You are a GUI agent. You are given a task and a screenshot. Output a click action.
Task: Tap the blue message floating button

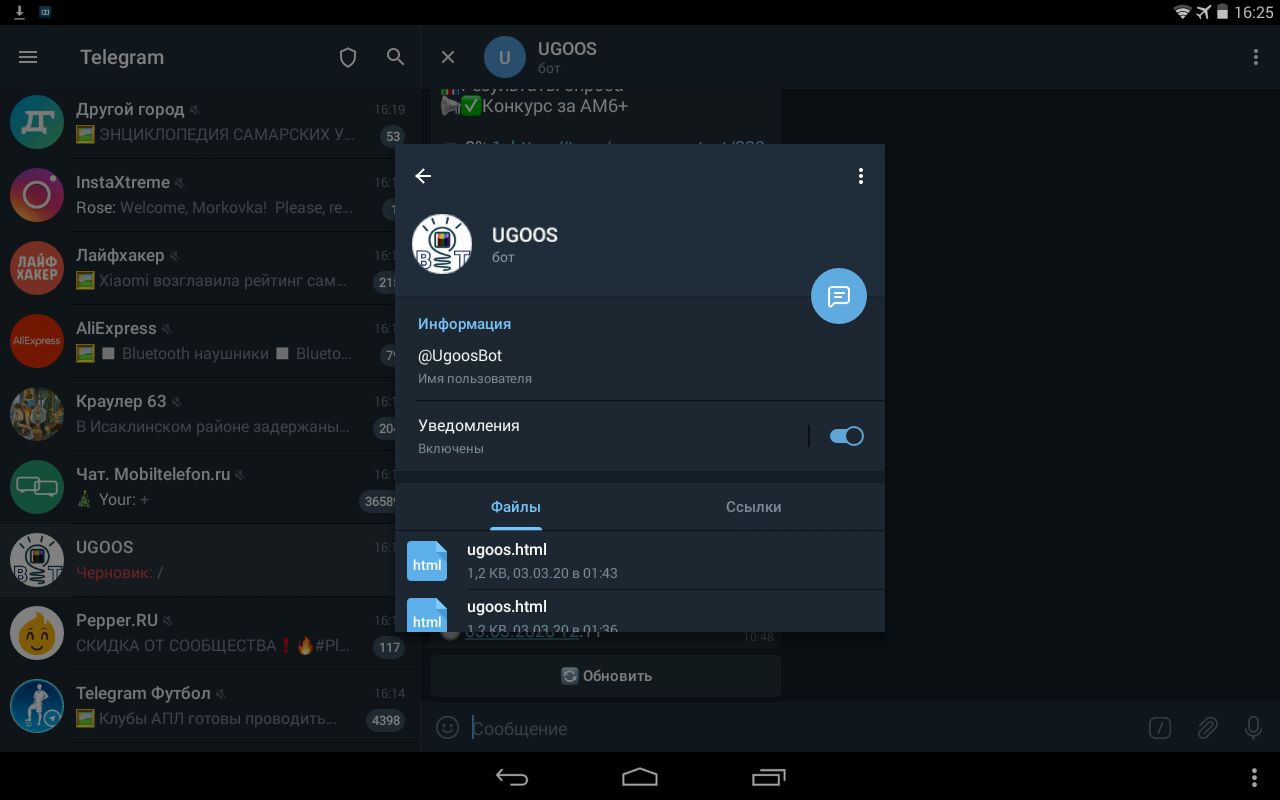838,296
